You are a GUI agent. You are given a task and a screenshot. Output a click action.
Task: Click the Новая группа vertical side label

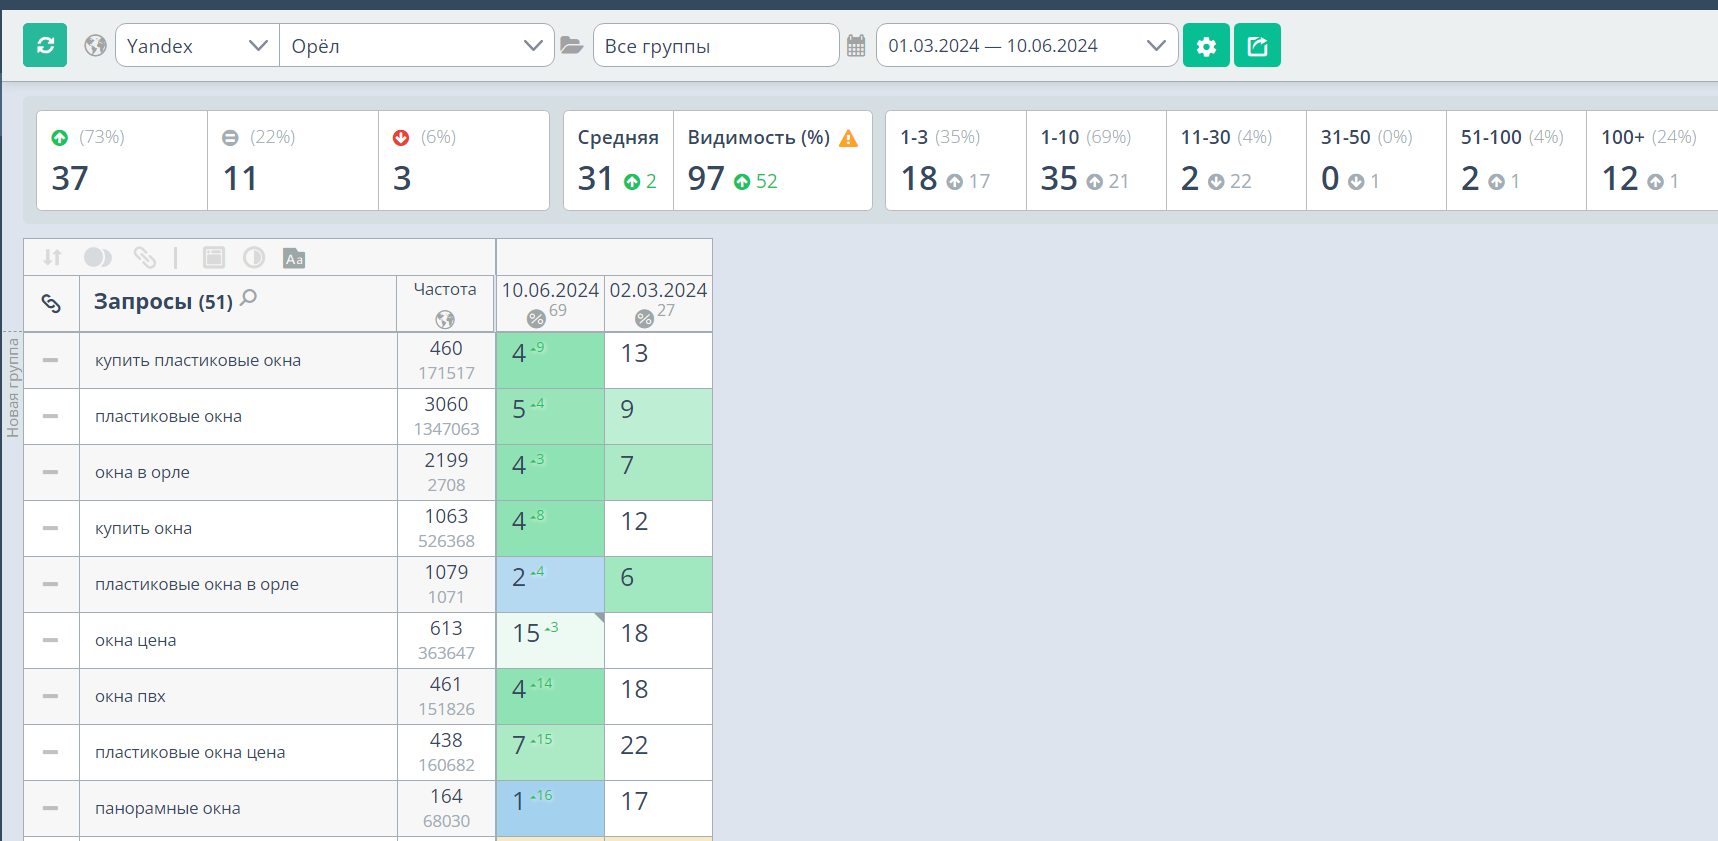(x=13, y=388)
